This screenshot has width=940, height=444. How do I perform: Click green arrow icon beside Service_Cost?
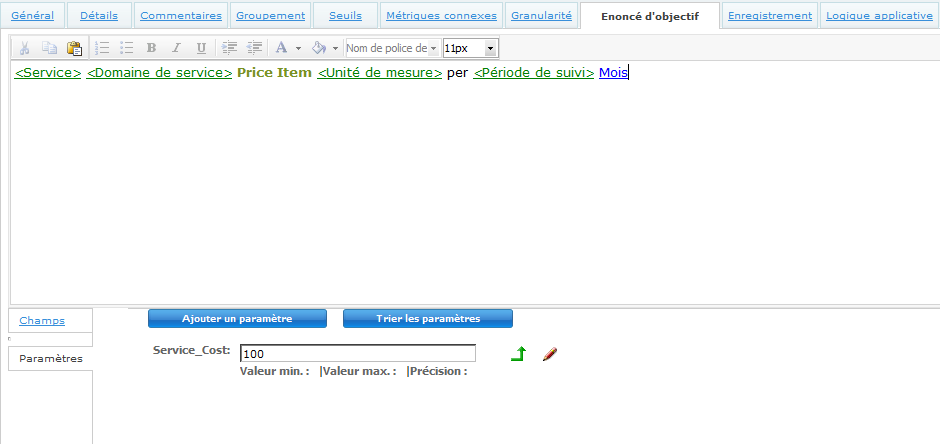[x=519, y=354]
